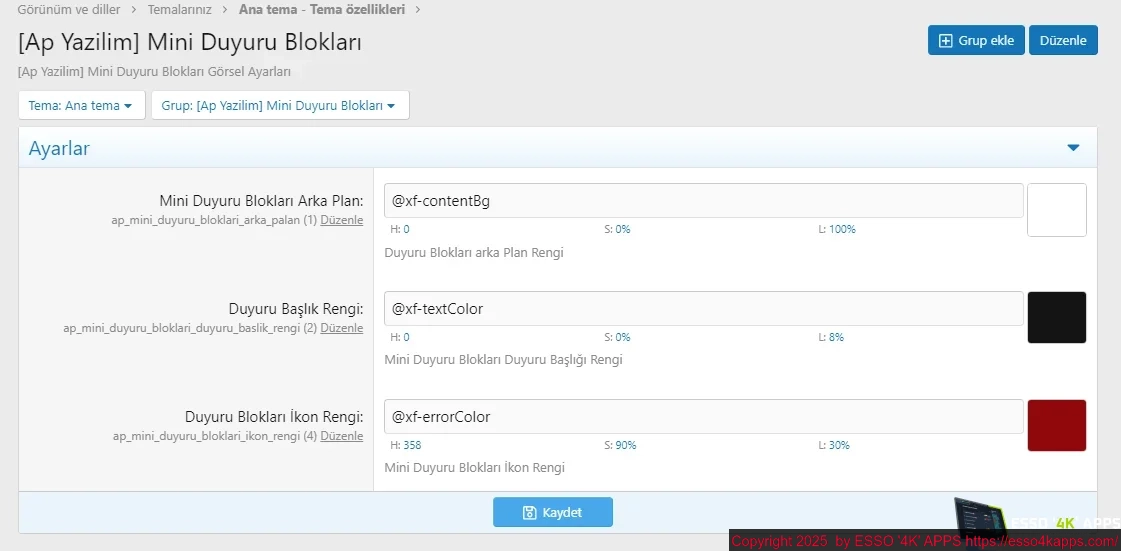Click the Düzenle button at top right
This screenshot has height=551, width=1121.
coord(1063,40)
